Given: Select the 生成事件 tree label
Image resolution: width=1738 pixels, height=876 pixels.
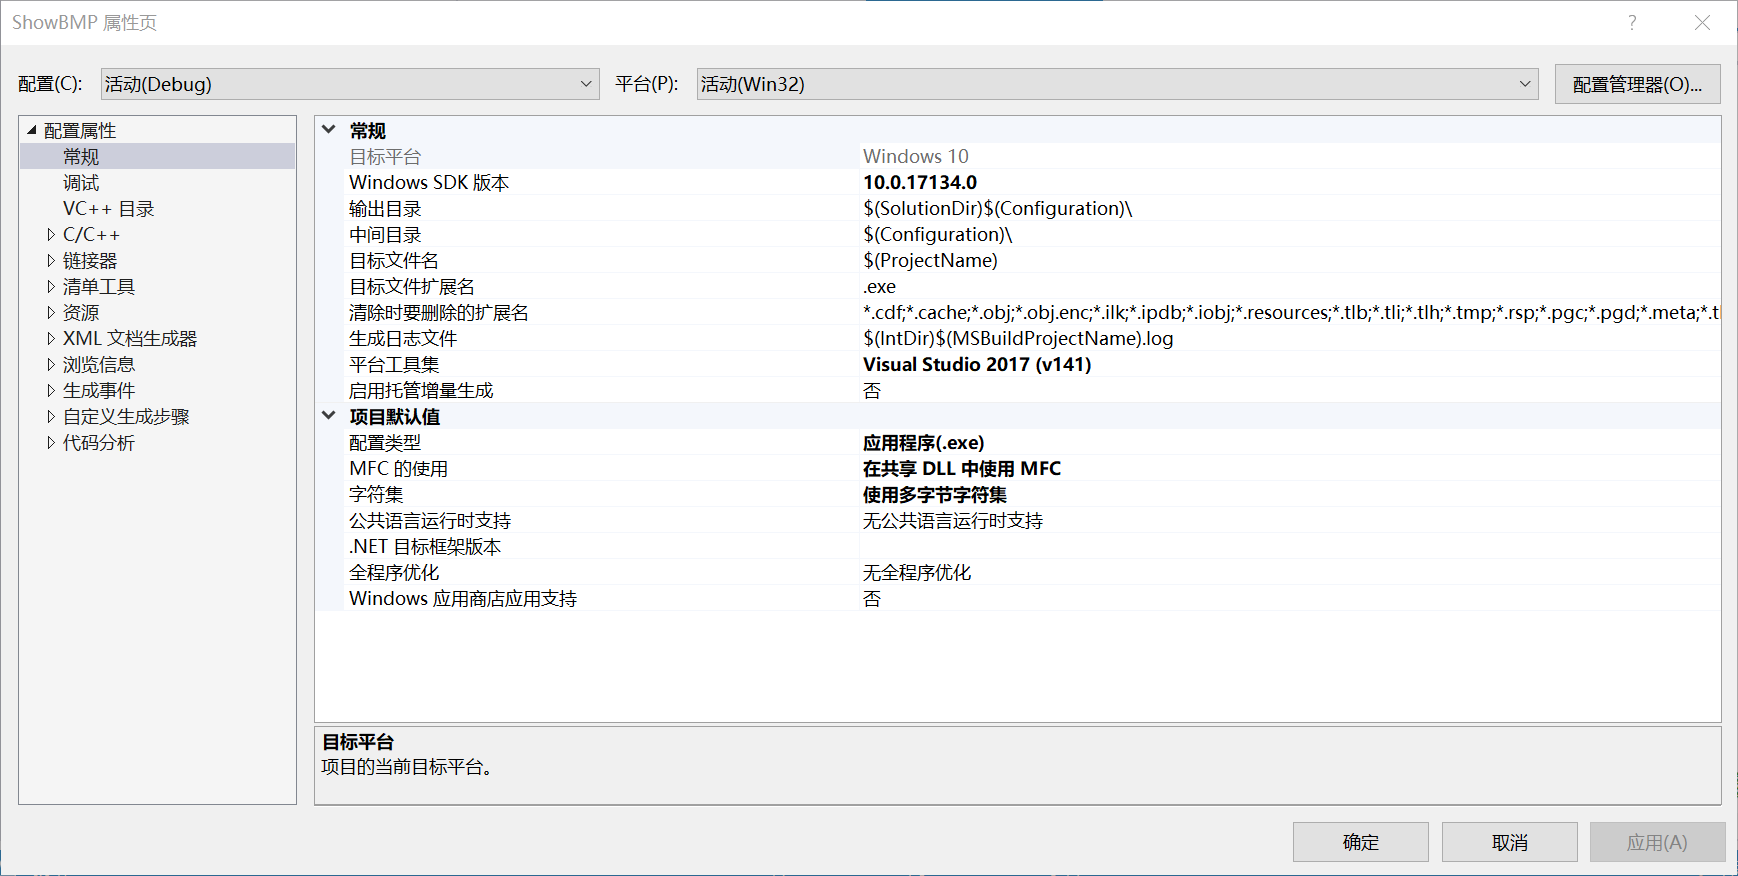Looking at the screenshot, I should click(99, 390).
